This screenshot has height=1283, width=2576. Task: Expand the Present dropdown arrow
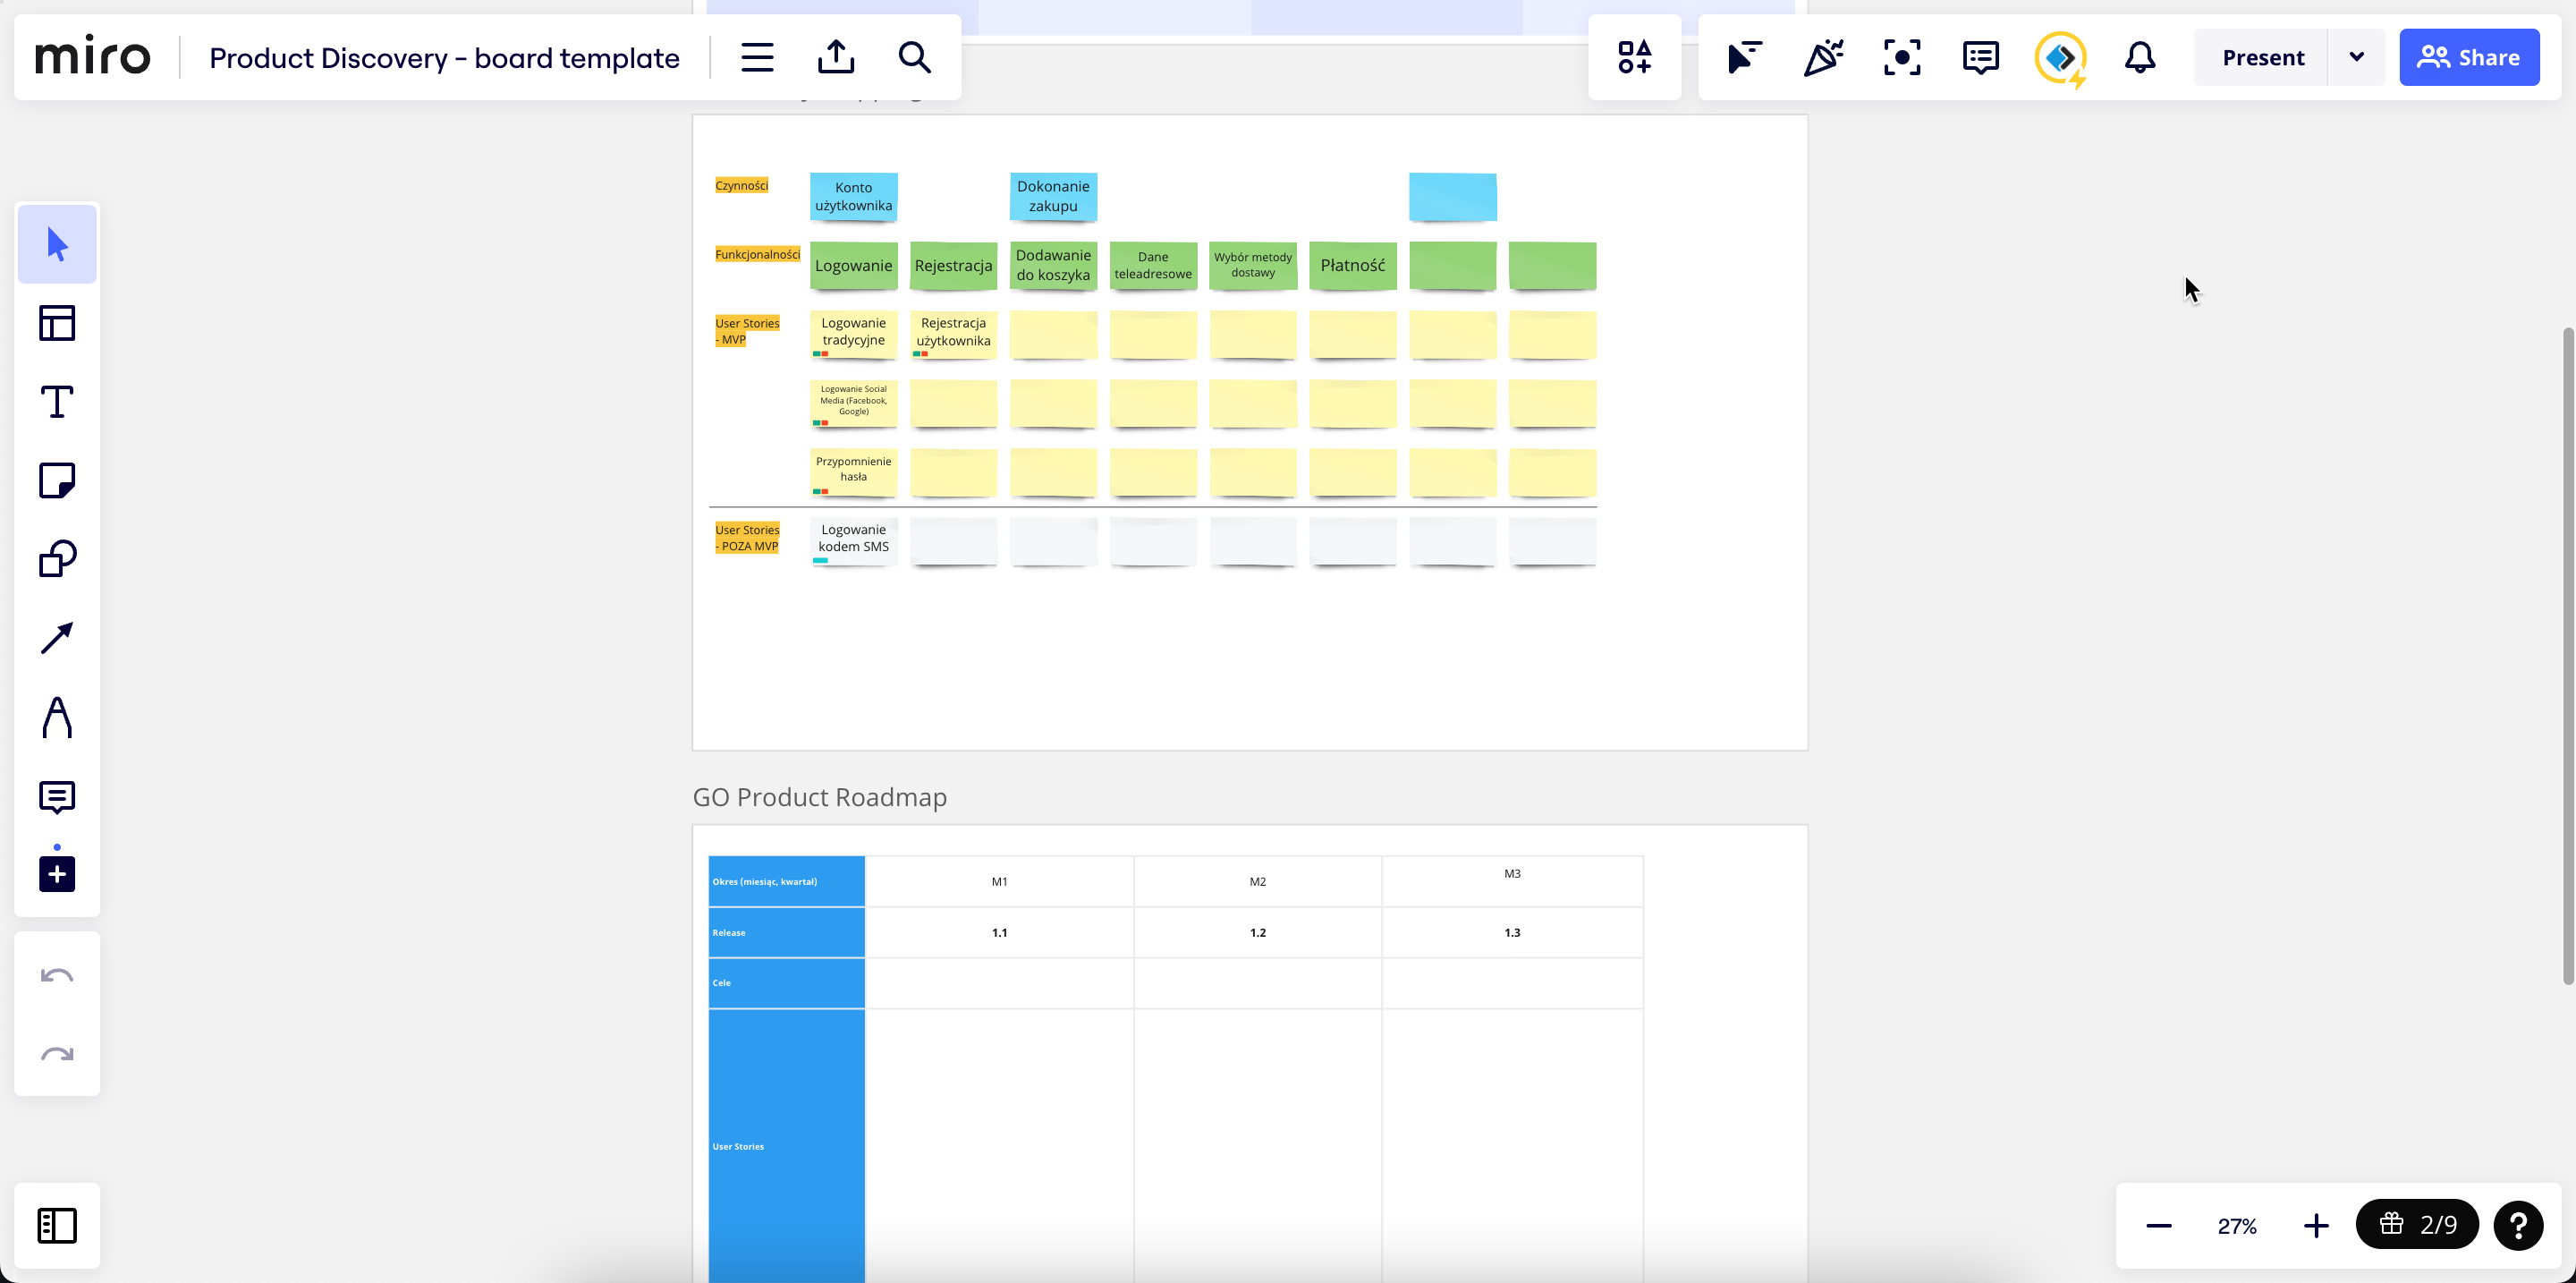[x=2356, y=57]
